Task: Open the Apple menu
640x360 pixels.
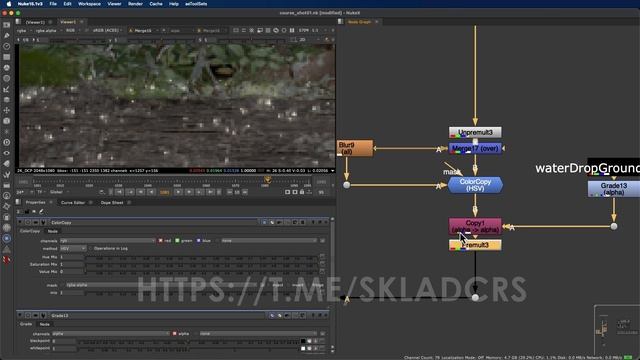Action: click(x=9, y=4)
